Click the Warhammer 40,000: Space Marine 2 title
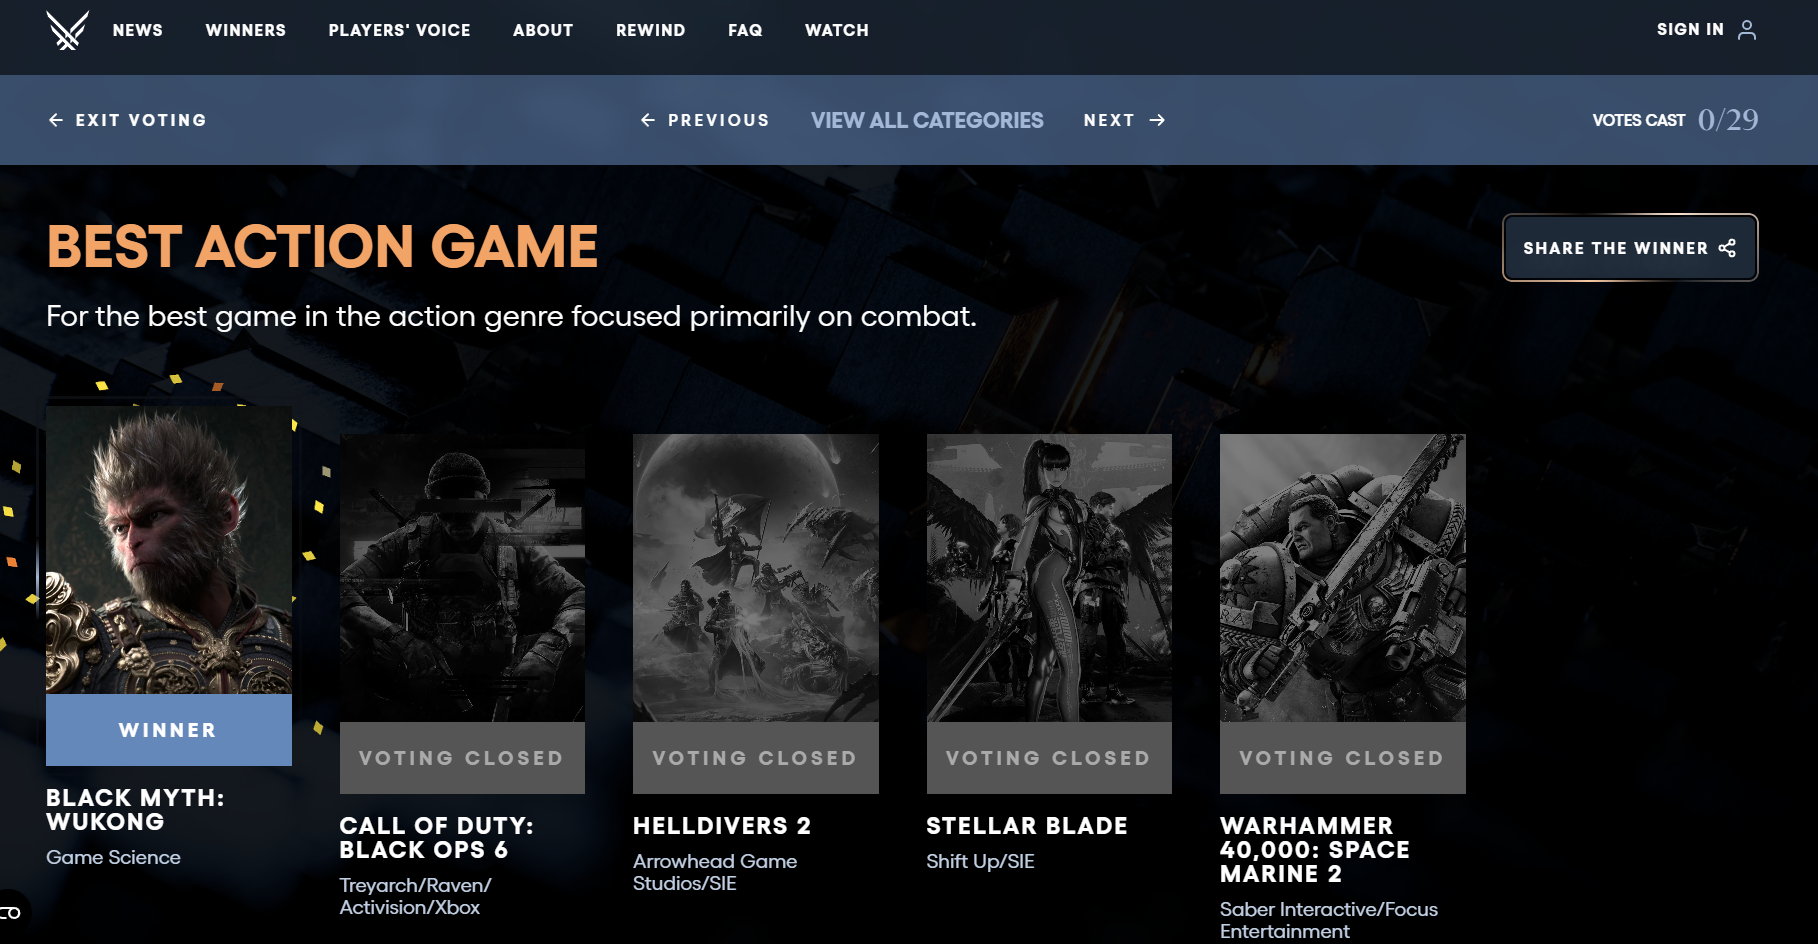Screen dimensions: 1818x944 point(1315,850)
